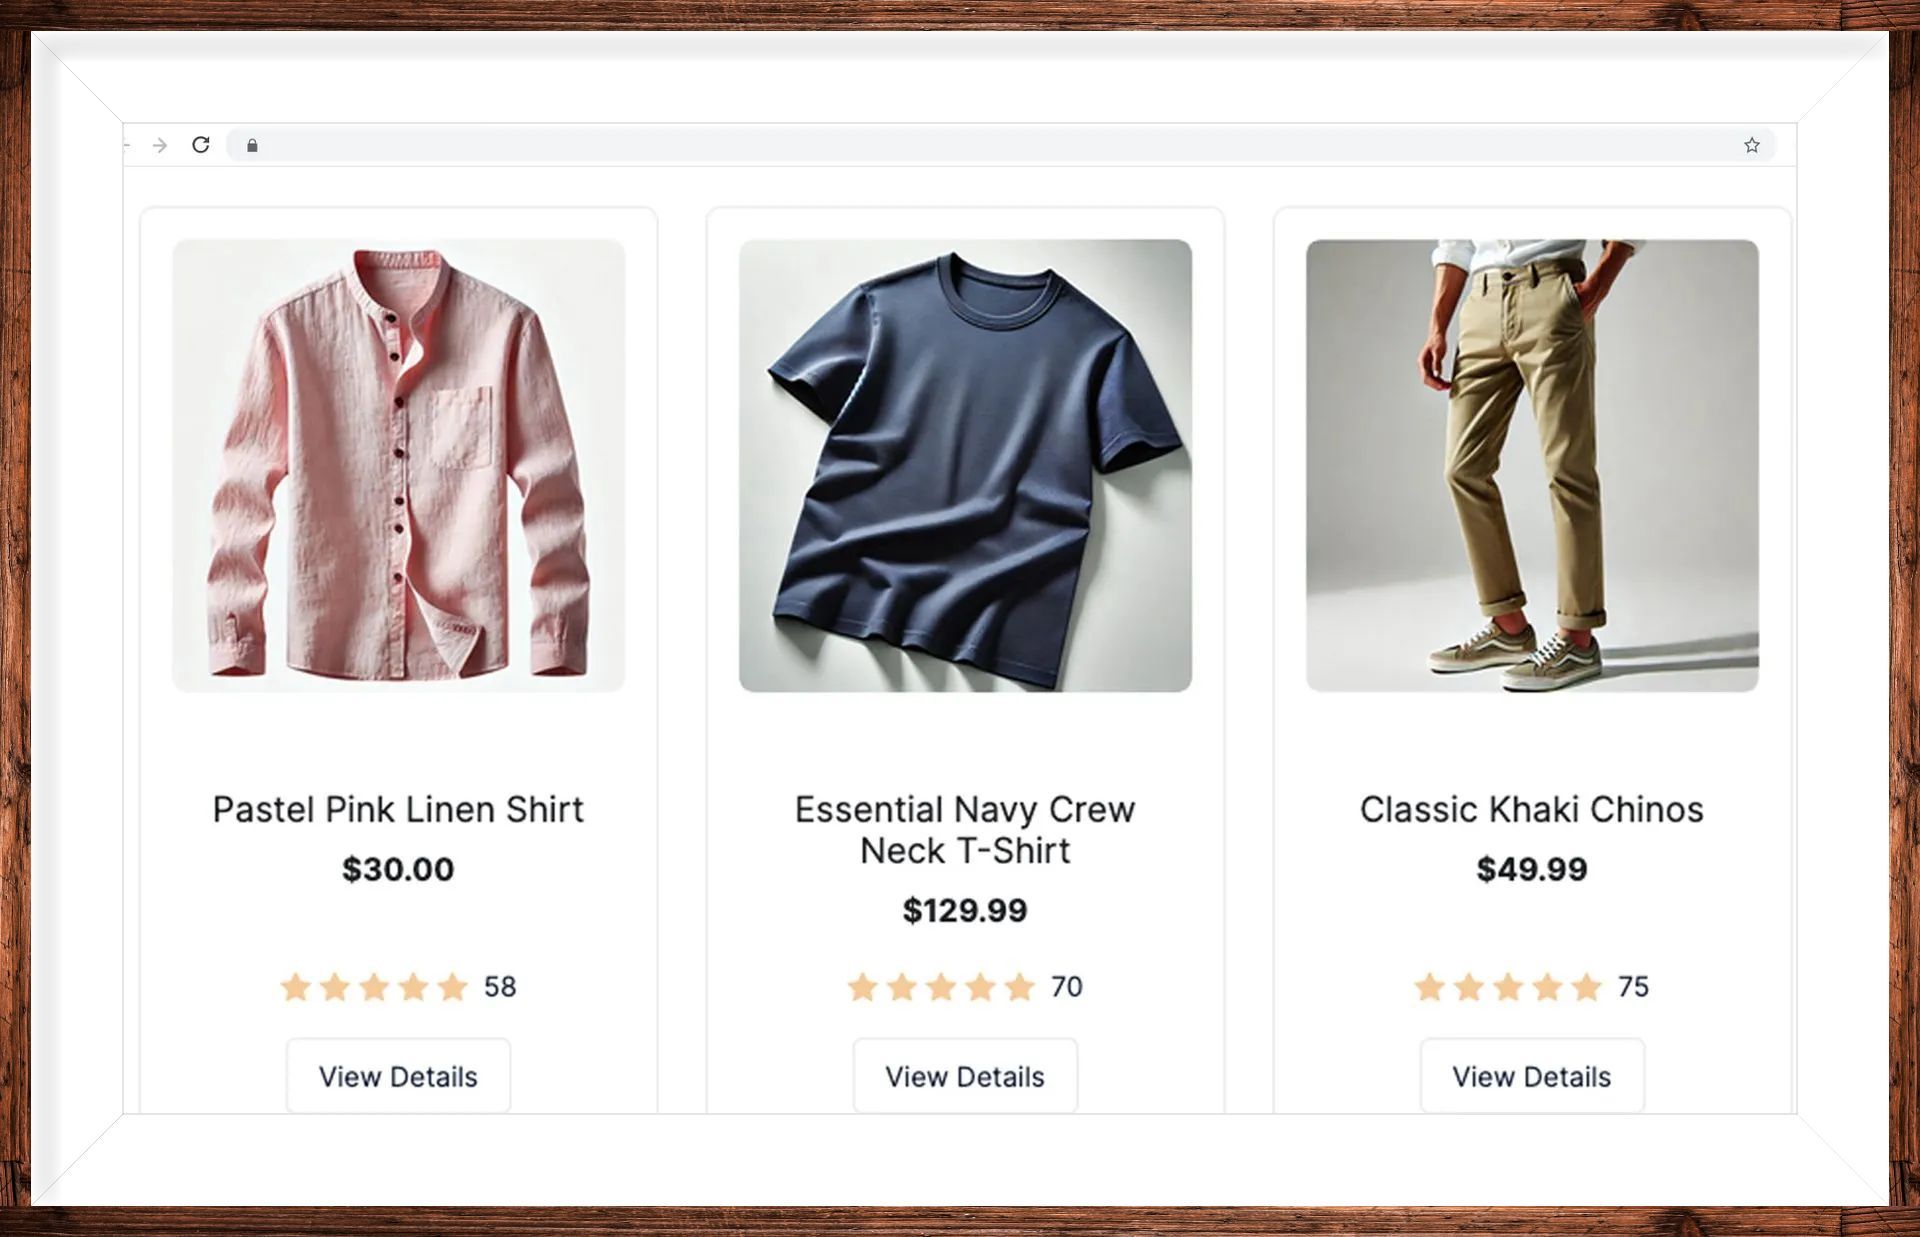Image resolution: width=1920 pixels, height=1237 pixels.
Task: Click the browser back arrow icon
Action: (x=126, y=145)
